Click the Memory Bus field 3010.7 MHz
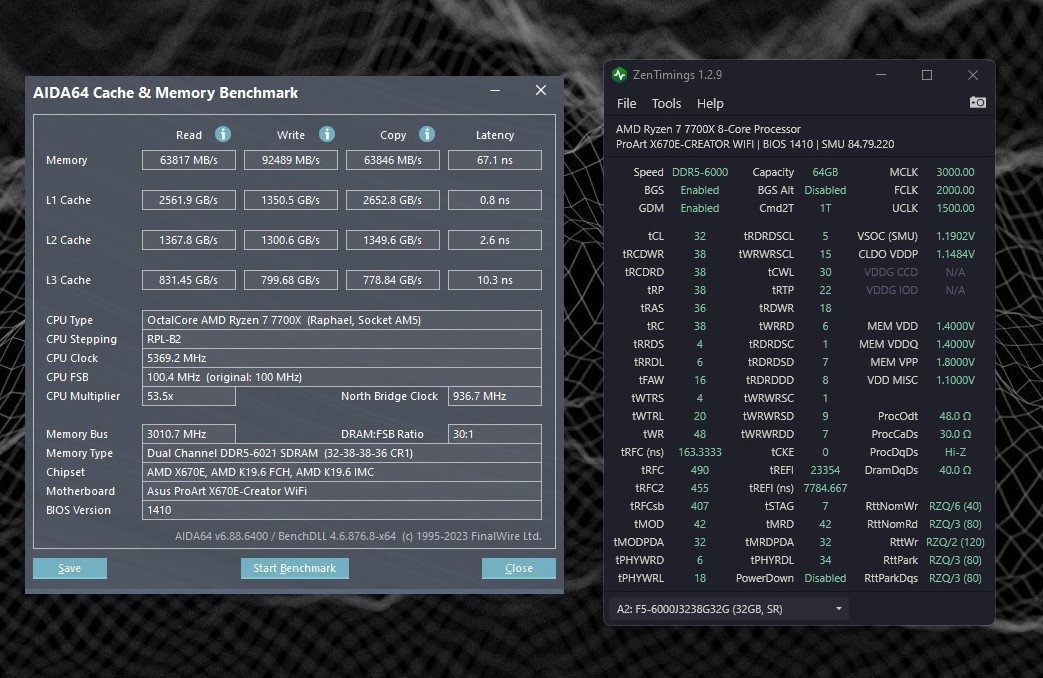Image resolution: width=1043 pixels, height=678 pixels. click(x=189, y=434)
